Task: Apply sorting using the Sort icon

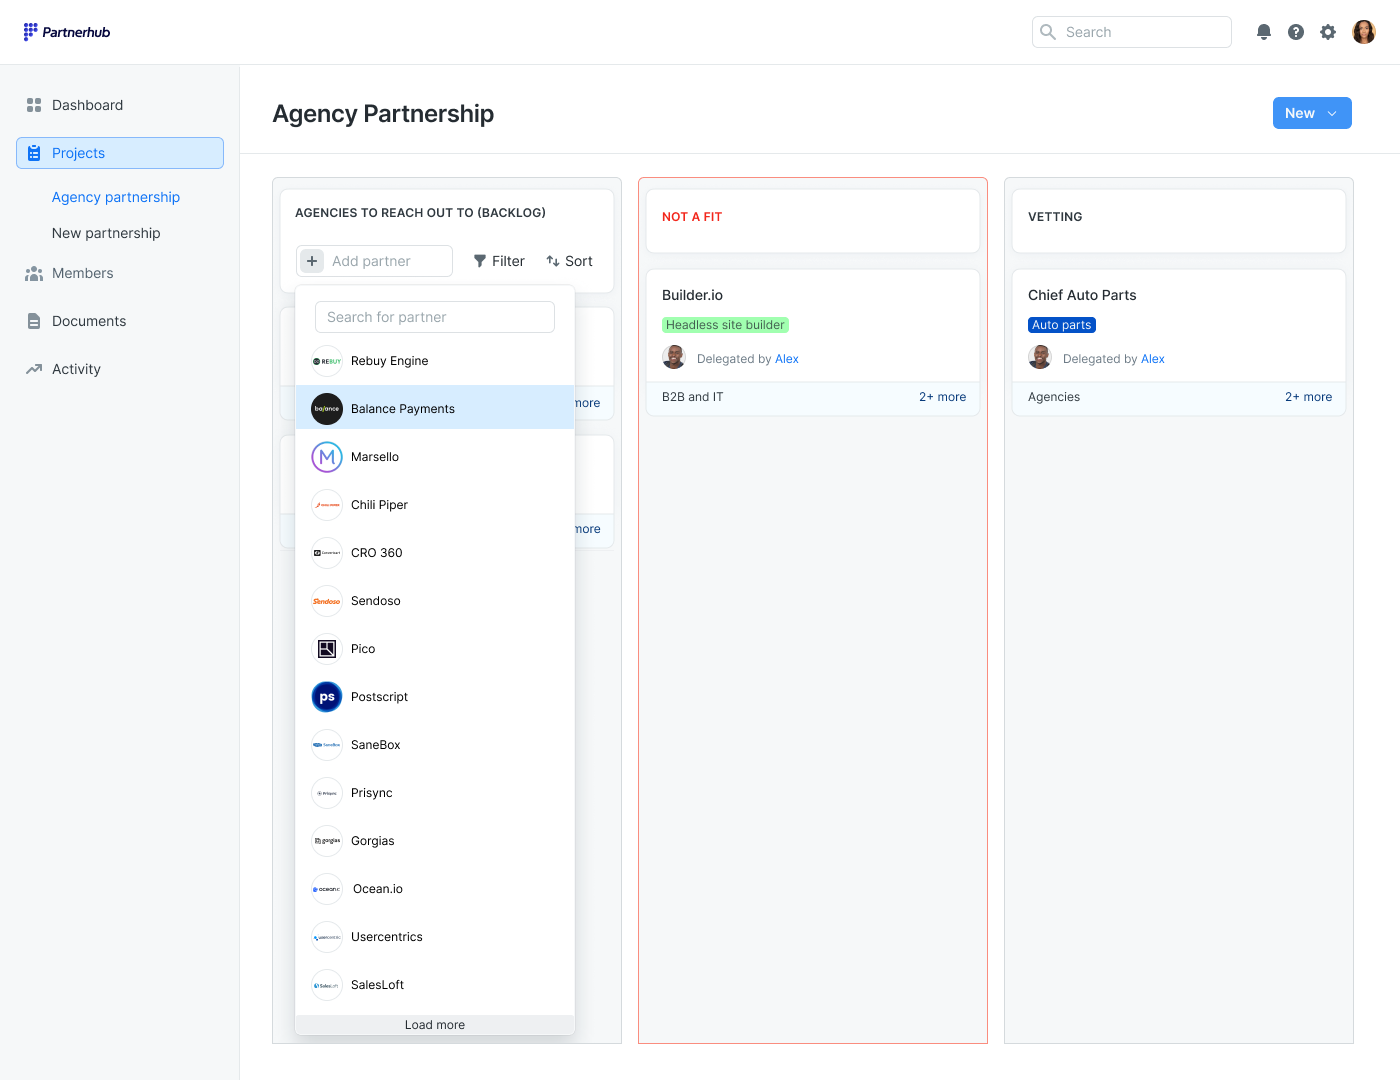Action: tap(554, 261)
